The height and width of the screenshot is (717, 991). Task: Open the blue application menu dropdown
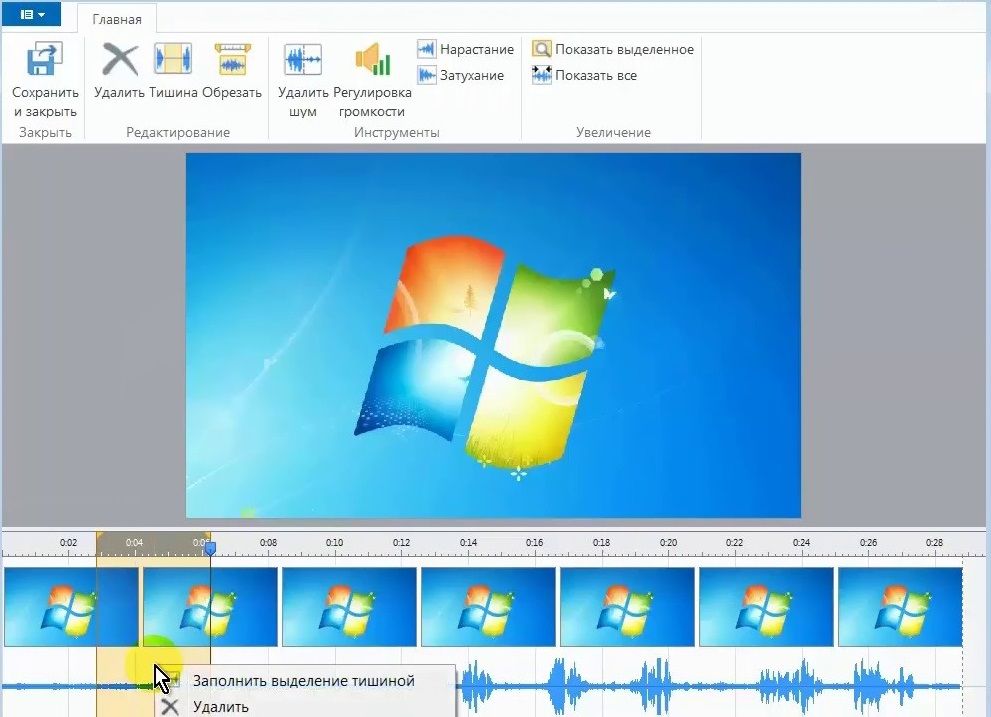pos(33,15)
